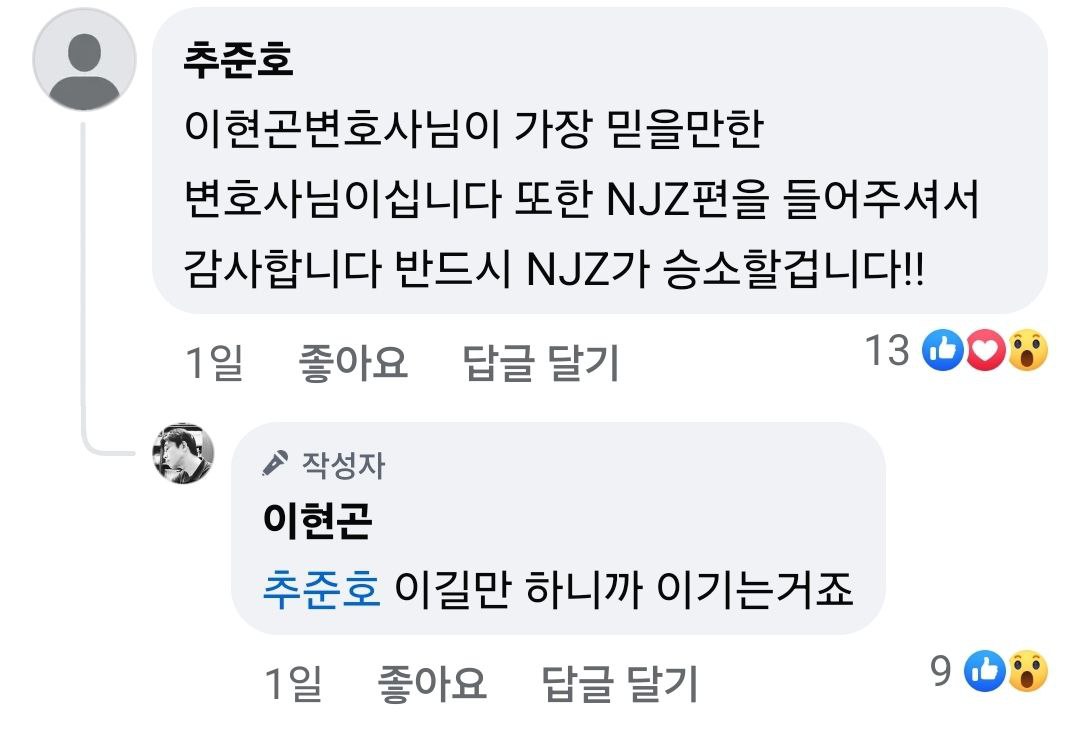
Task: Show reactions list via count 13
Action: (x=888, y=350)
